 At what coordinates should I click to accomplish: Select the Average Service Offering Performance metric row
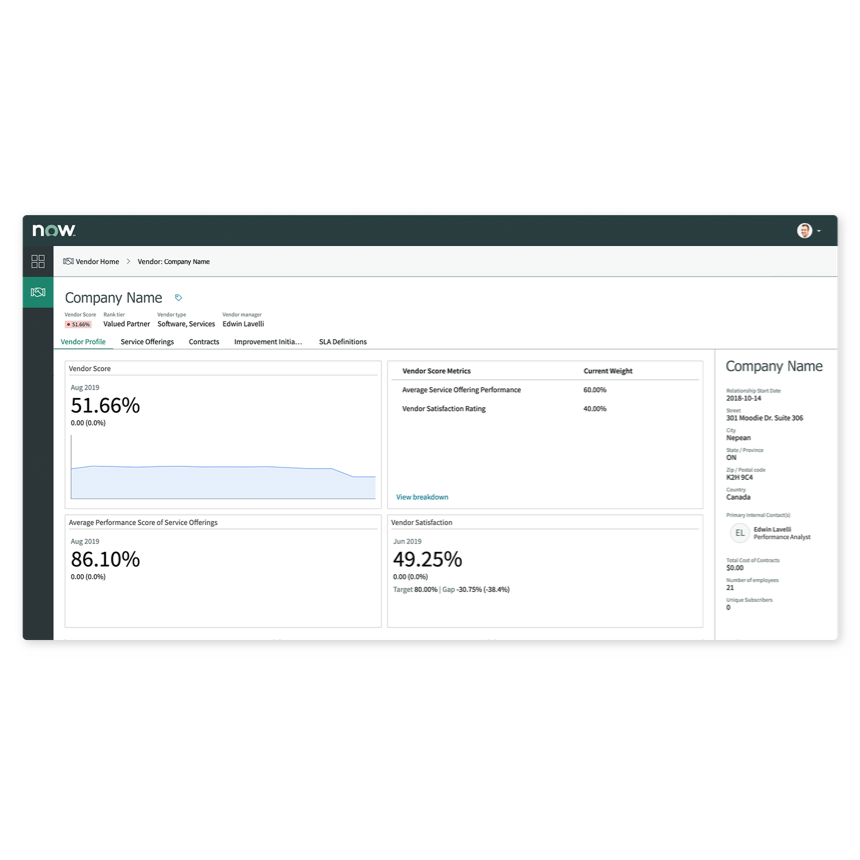[x=461, y=389]
